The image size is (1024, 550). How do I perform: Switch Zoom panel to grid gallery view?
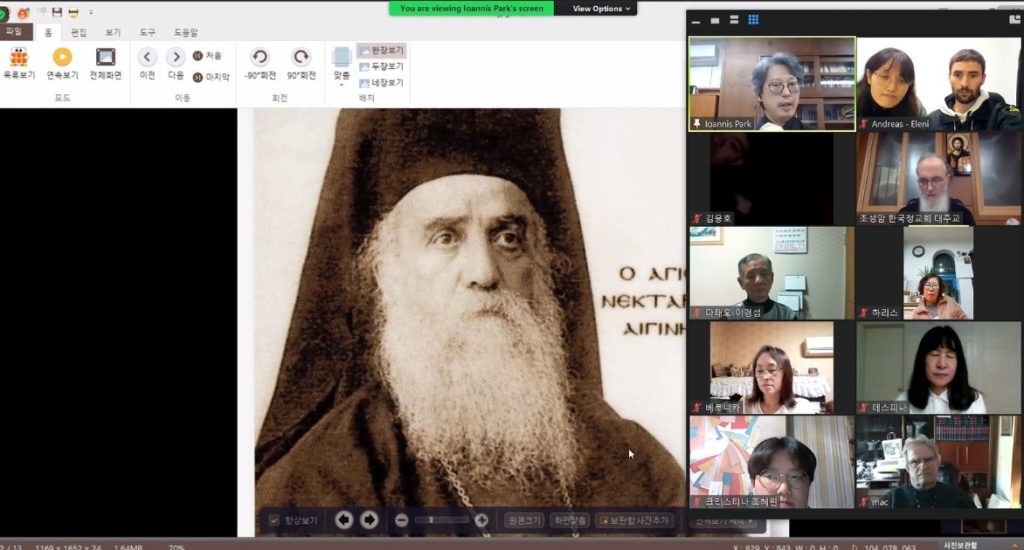[753, 20]
